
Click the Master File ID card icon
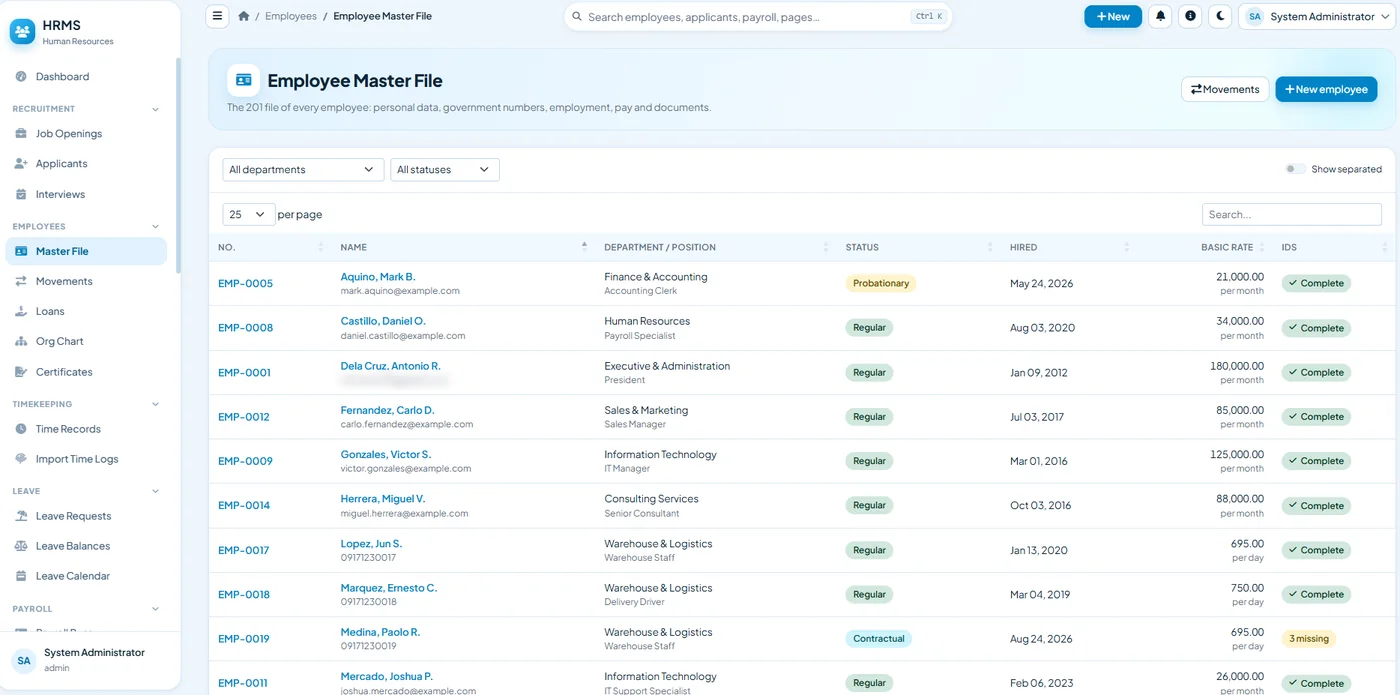(21, 251)
